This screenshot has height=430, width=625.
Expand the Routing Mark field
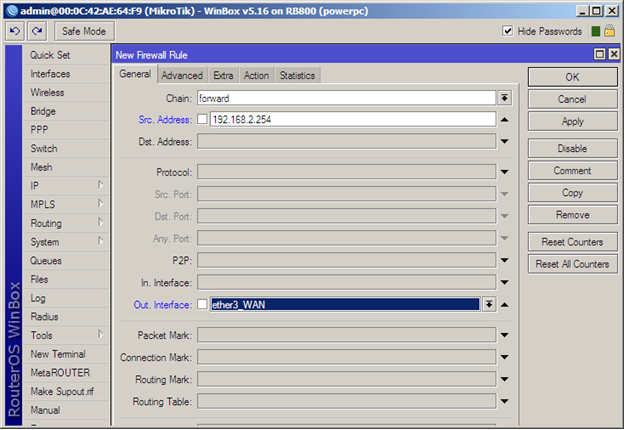504,379
